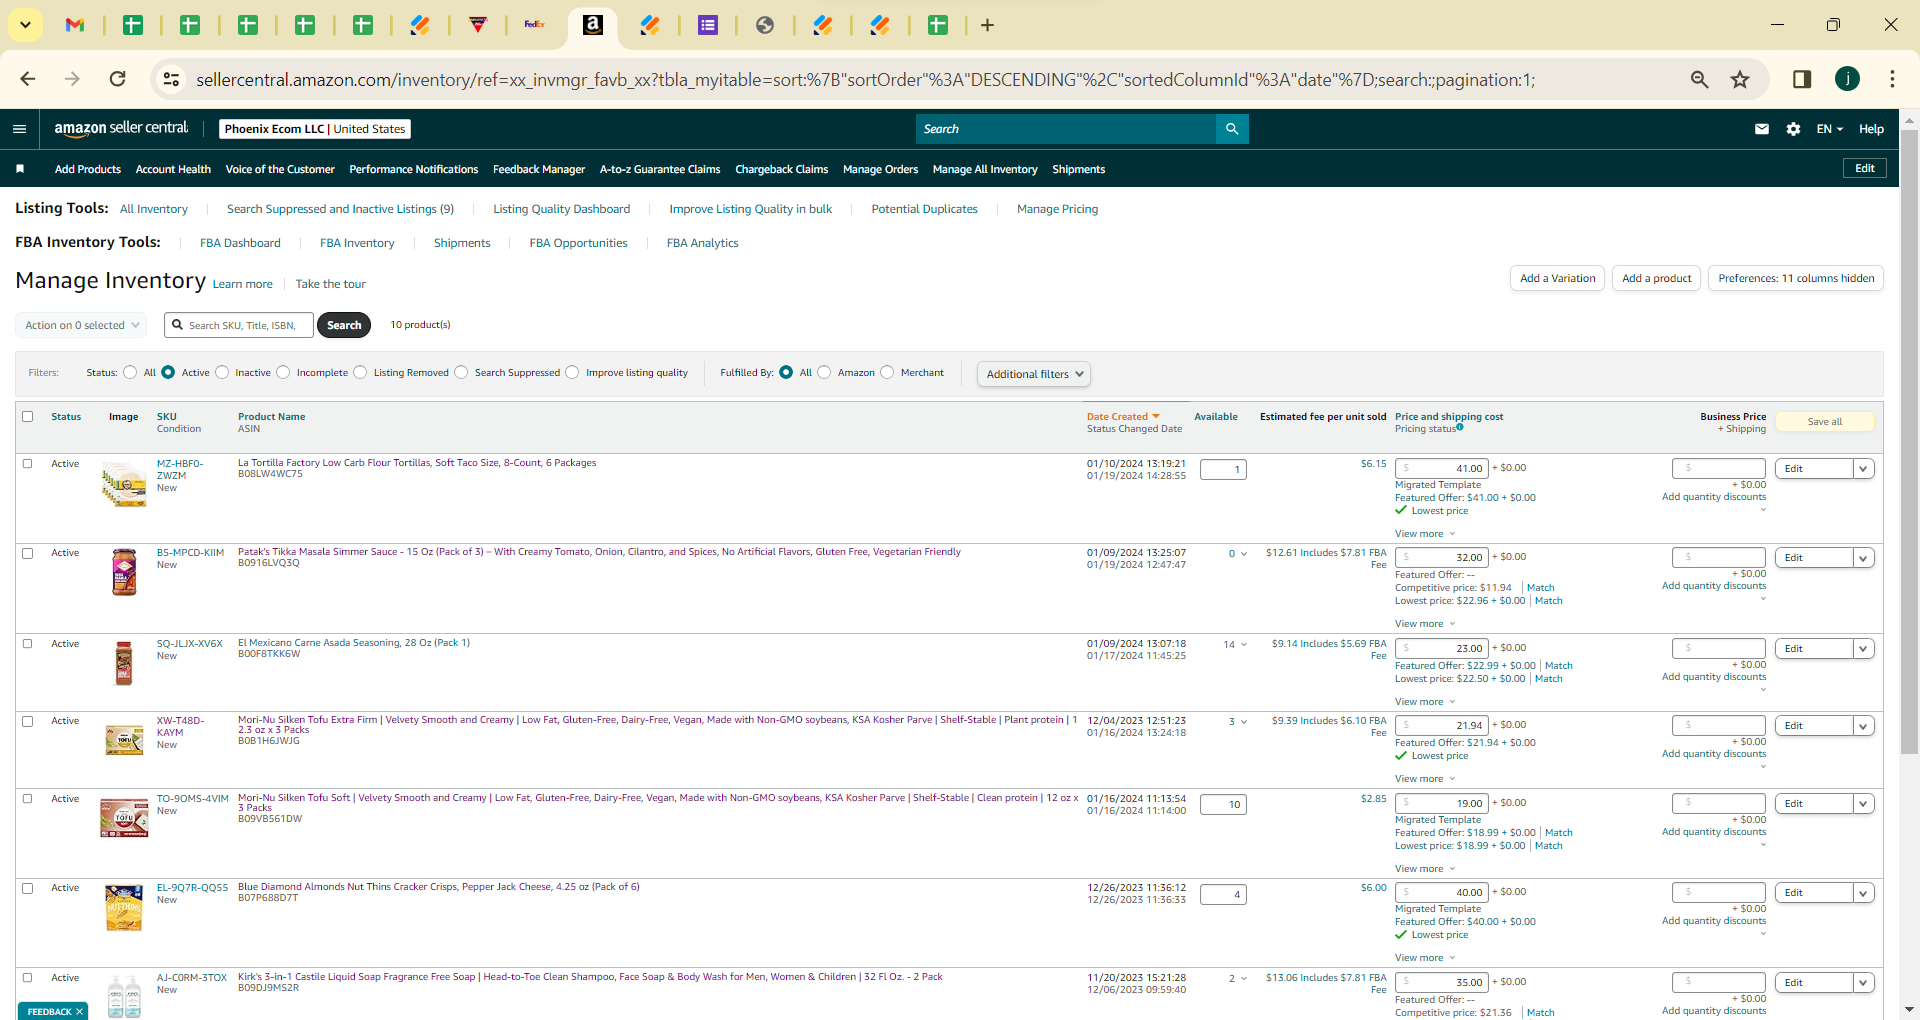Click the Search SKU, Title, ISBN field
This screenshot has width=1920, height=1020.
tap(239, 325)
